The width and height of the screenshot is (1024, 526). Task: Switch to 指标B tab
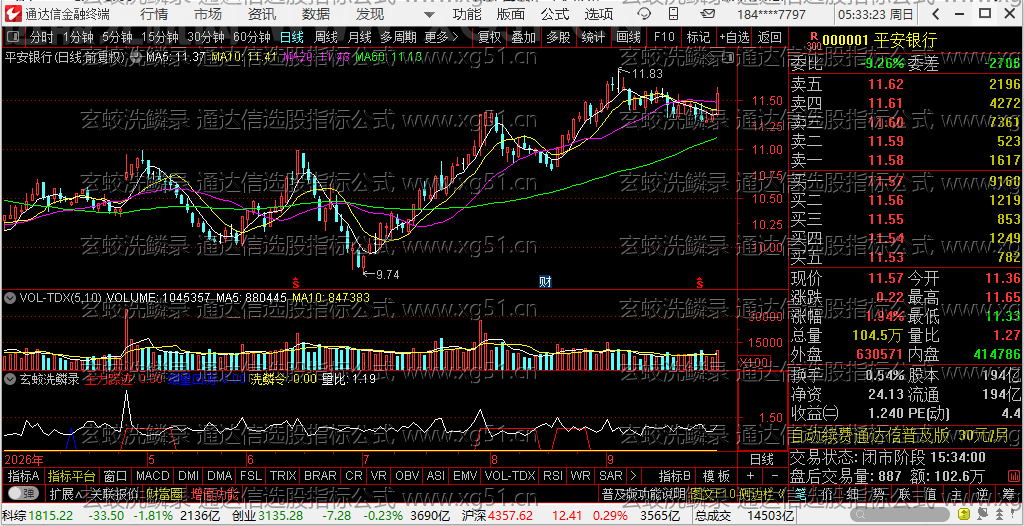click(675, 476)
